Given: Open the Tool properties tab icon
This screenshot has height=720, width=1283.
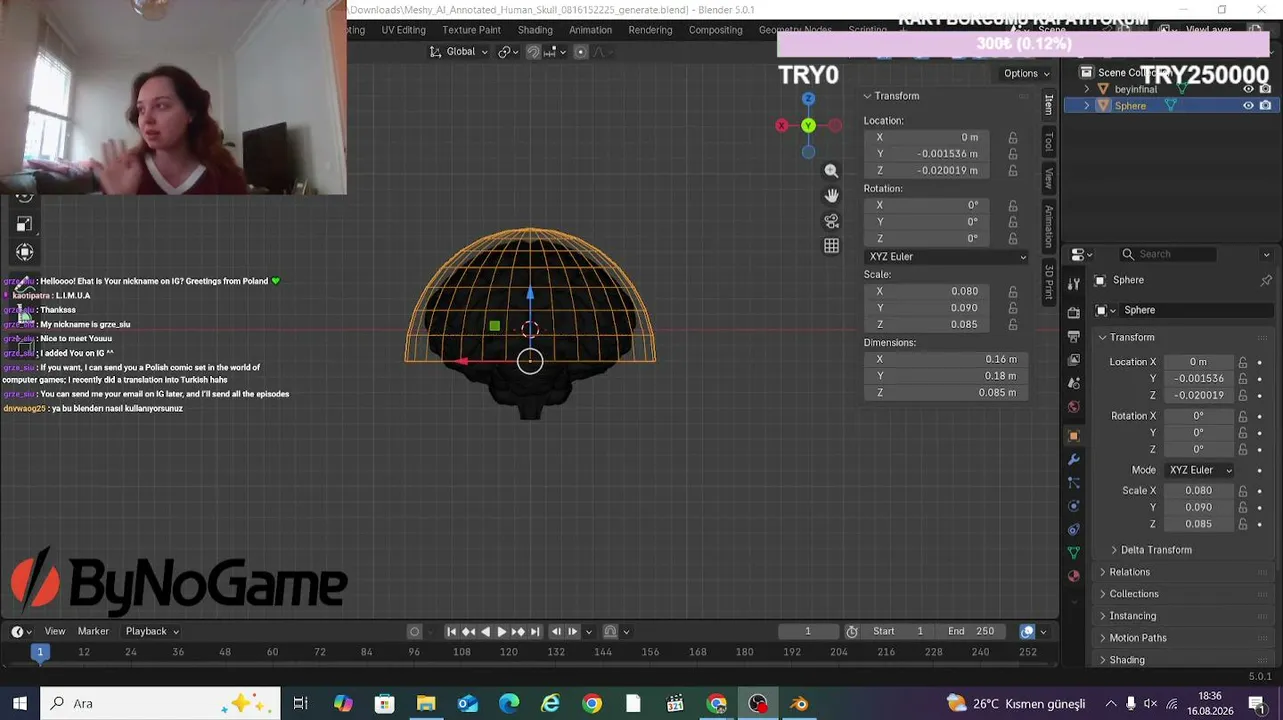Looking at the screenshot, I should (x=1074, y=284).
